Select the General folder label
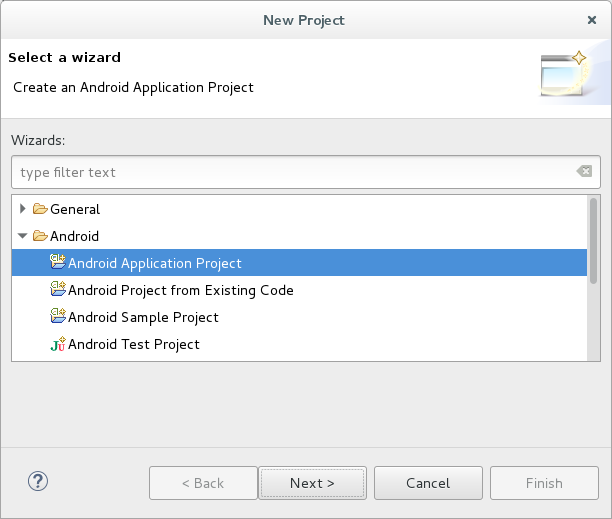The image size is (612, 519). coord(75,210)
